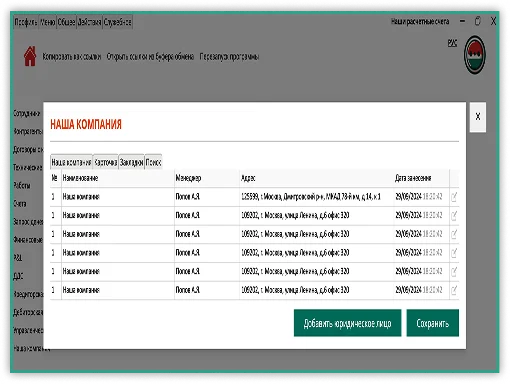This screenshot has width=510, height=384.
Task: Click Копировать как ссылку in the toolbar
Action: pyautogui.click(x=71, y=57)
